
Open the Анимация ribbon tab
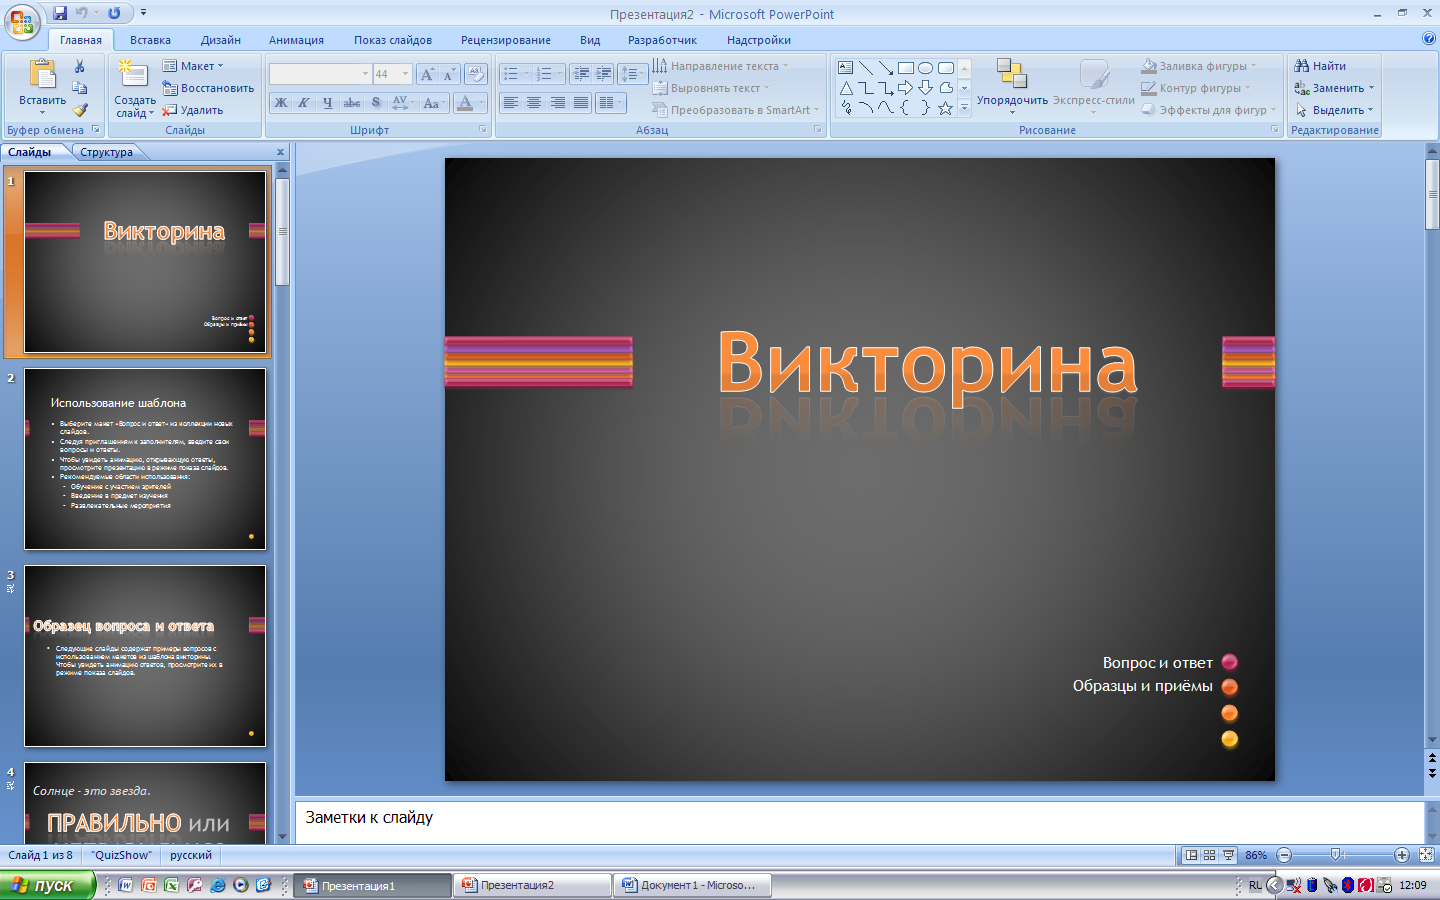point(296,40)
